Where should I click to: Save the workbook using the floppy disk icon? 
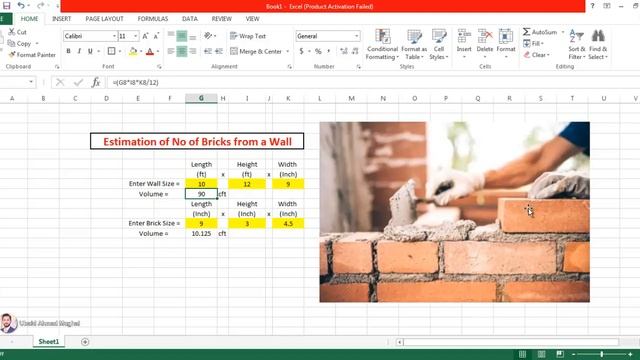click(x=6, y=6)
